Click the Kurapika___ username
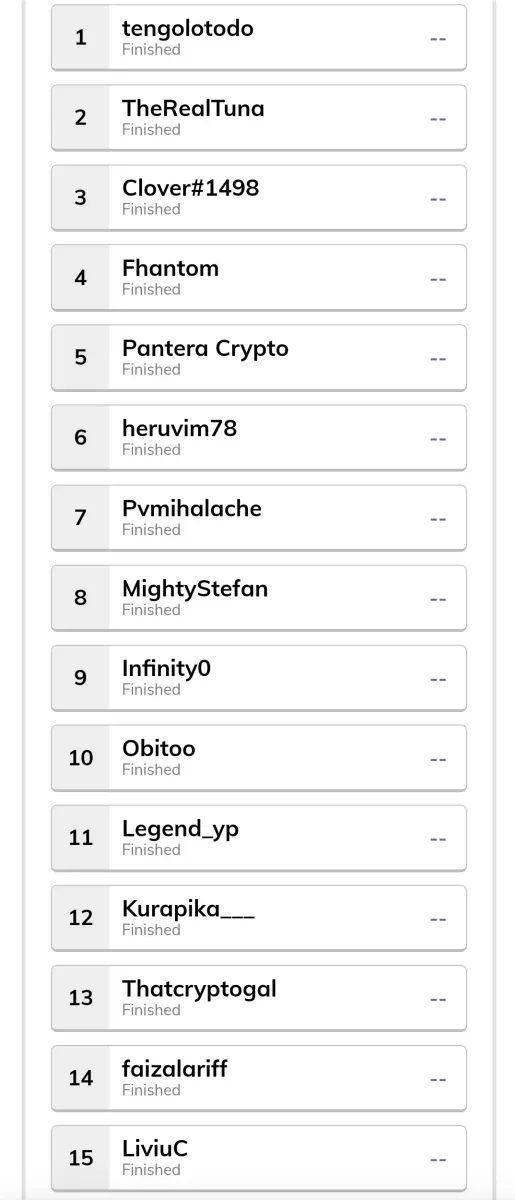 click(x=188, y=909)
